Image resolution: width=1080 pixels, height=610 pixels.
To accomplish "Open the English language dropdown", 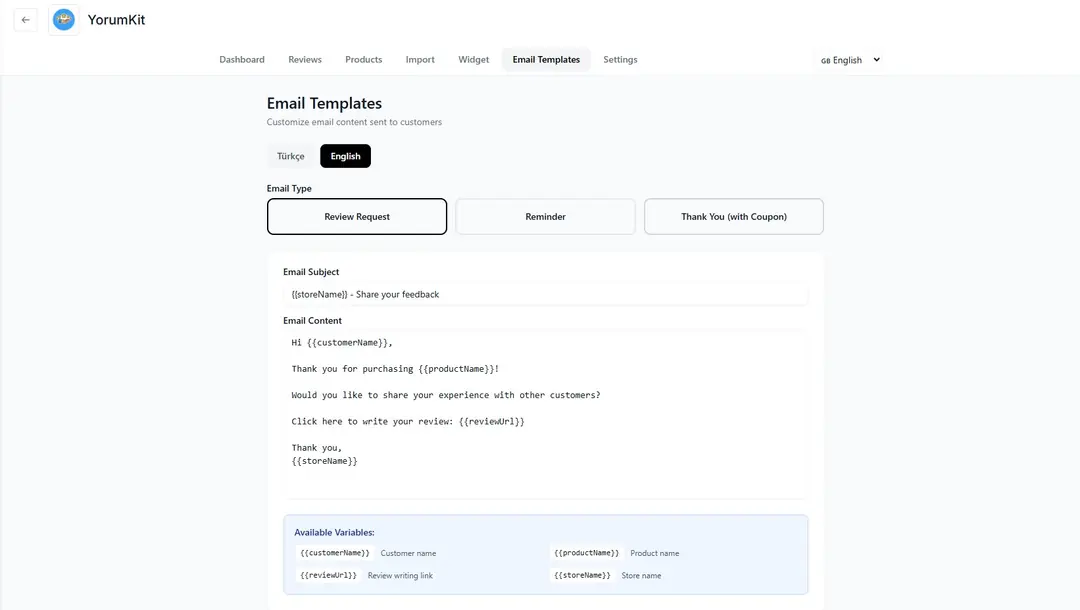I will pos(850,60).
